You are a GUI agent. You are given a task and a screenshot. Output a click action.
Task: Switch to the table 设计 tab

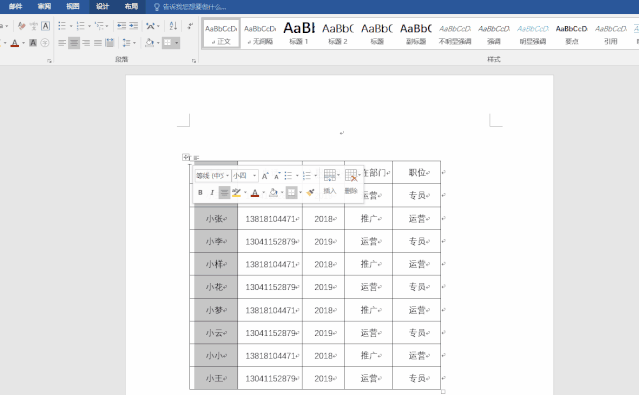[102, 6]
